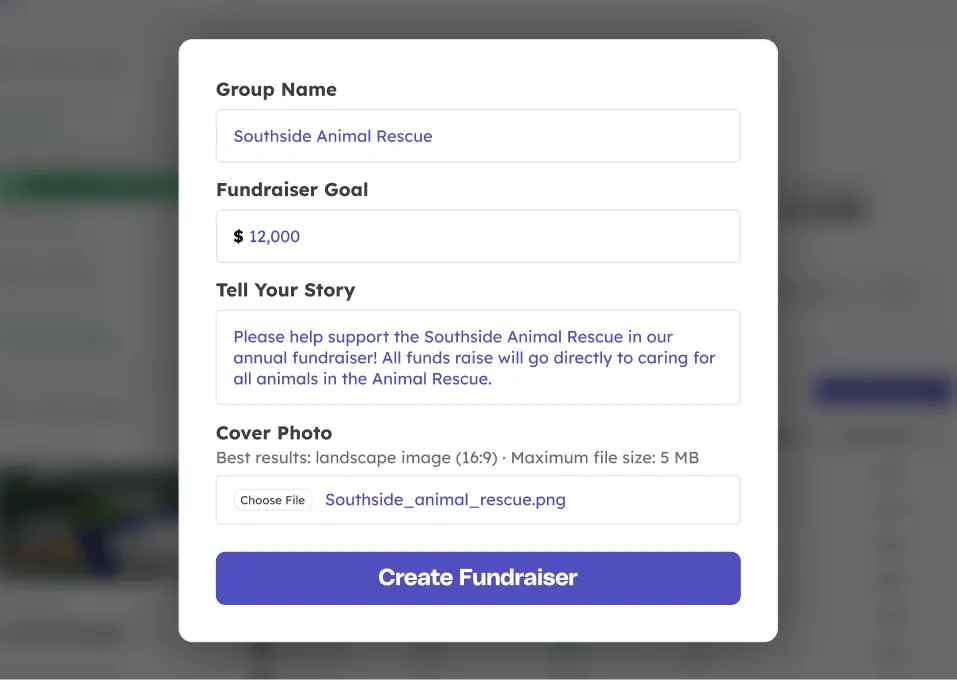Click the Cover Photo heading
Screen dimensions: 957x680
274,433
